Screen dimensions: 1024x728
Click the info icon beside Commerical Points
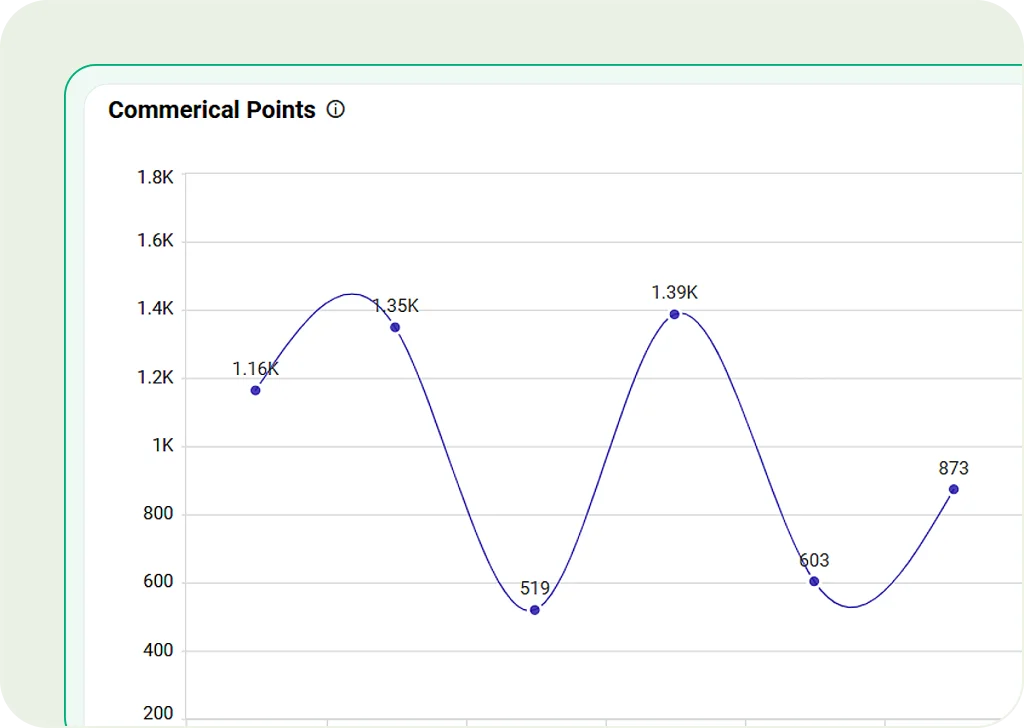[336, 110]
